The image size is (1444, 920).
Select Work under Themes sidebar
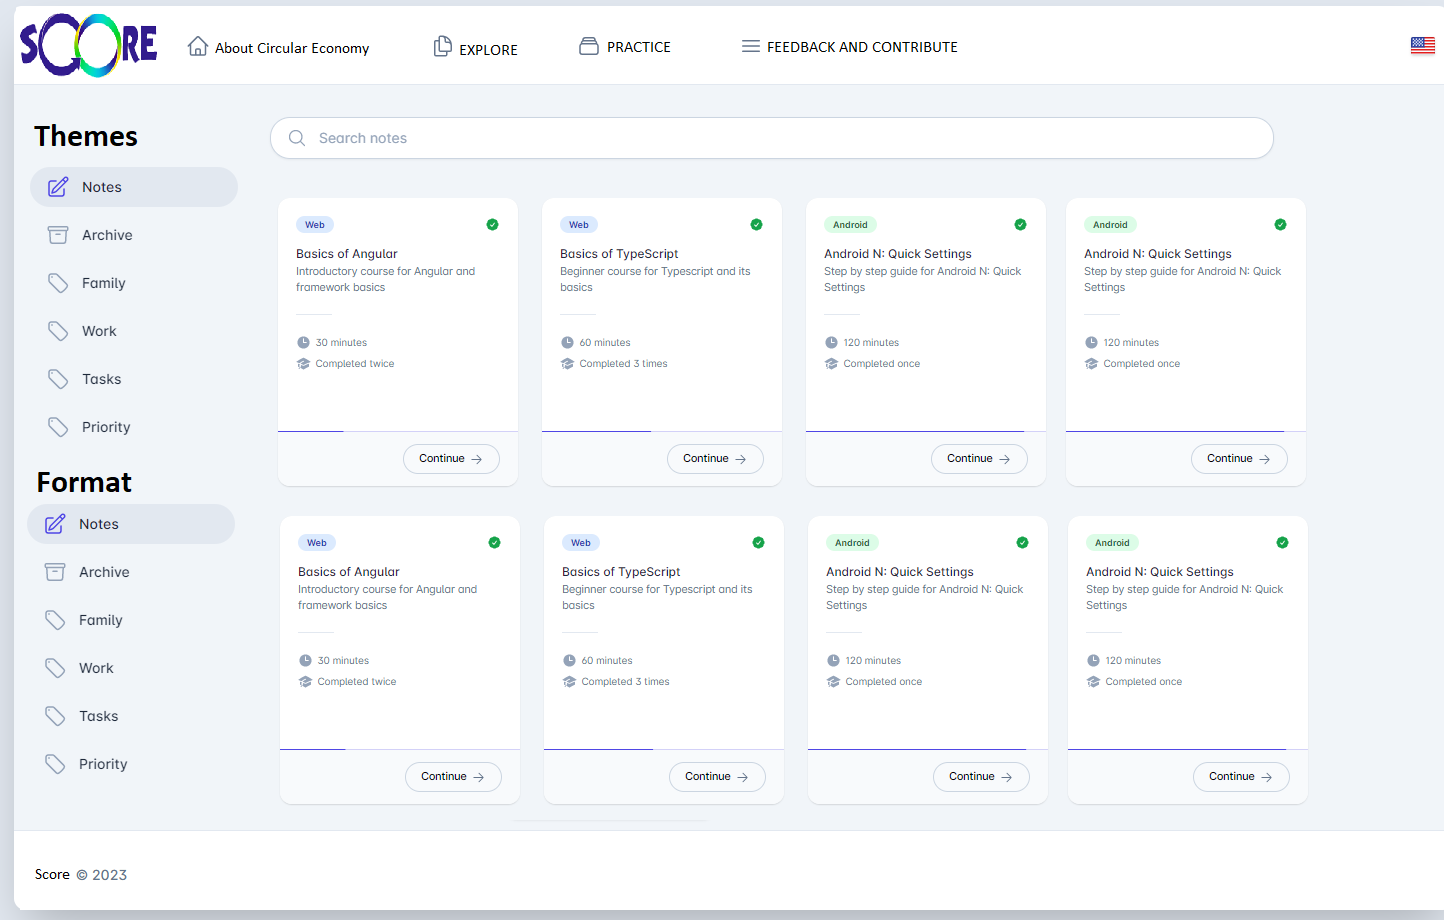pyautogui.click(x=99, y=331)
